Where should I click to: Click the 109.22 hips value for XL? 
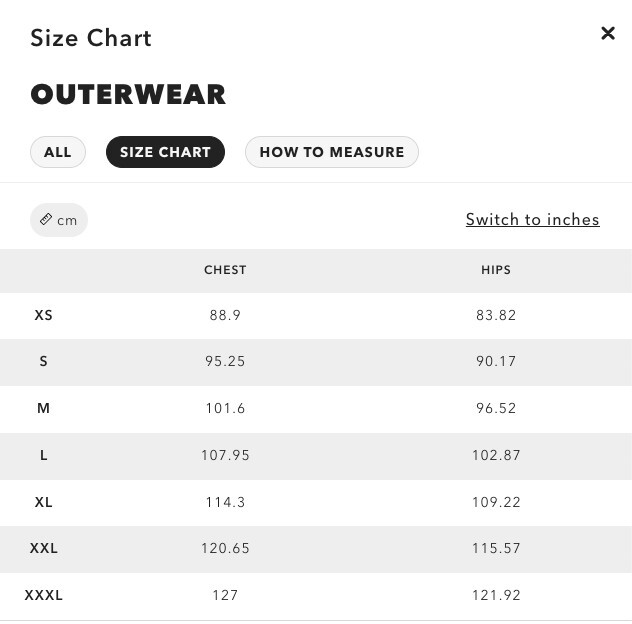pyautogui.click(x=496, y=502)
